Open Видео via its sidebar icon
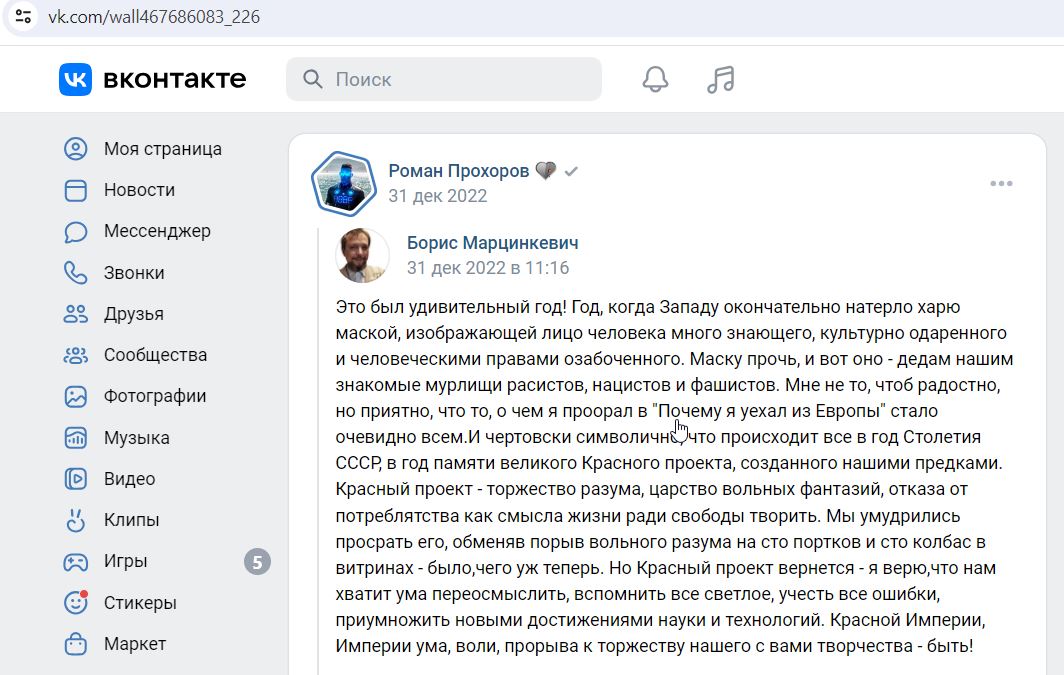1064x675 pixels. 75,478
